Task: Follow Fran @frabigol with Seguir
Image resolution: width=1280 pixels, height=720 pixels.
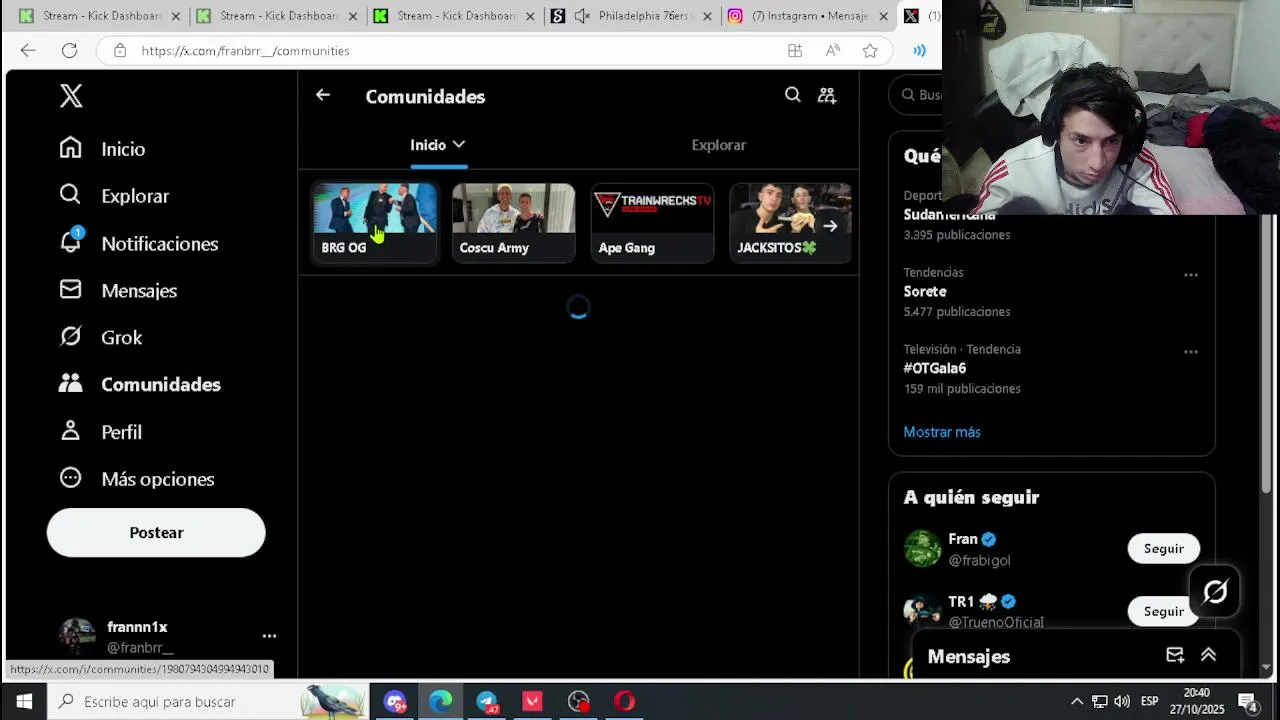Action: click(x=1163, y=548)
